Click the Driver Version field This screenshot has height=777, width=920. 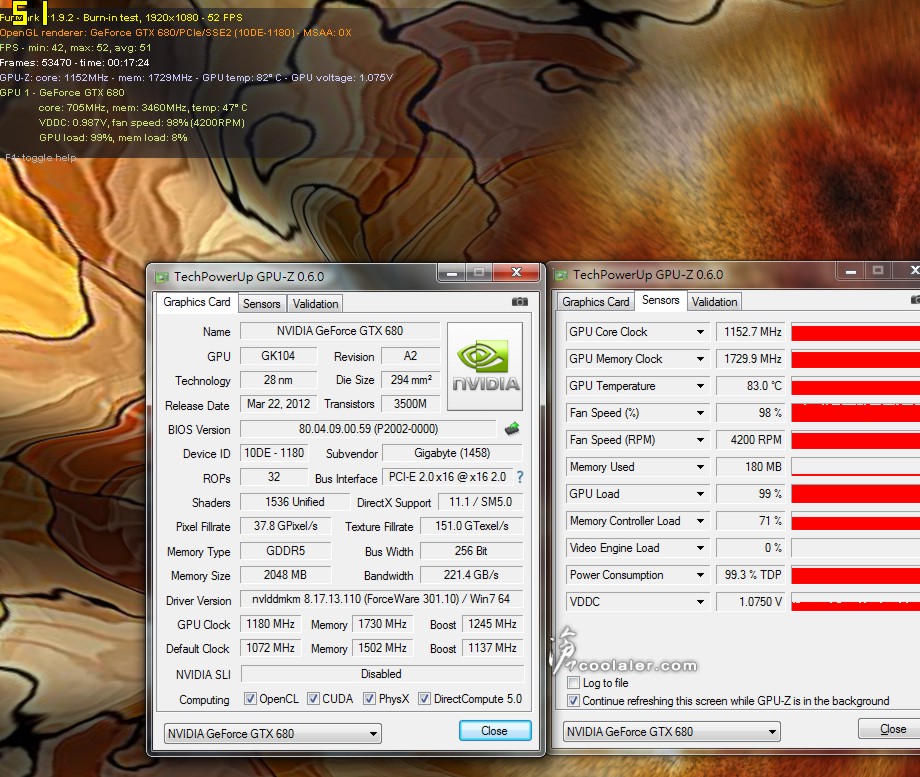pyautogui.click(x=381, y=599)
